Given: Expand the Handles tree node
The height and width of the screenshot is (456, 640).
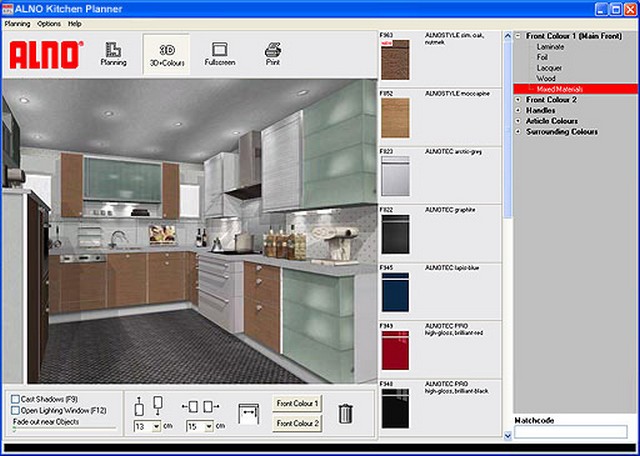Looking at the screenshot, I should [x=518, y=110].
